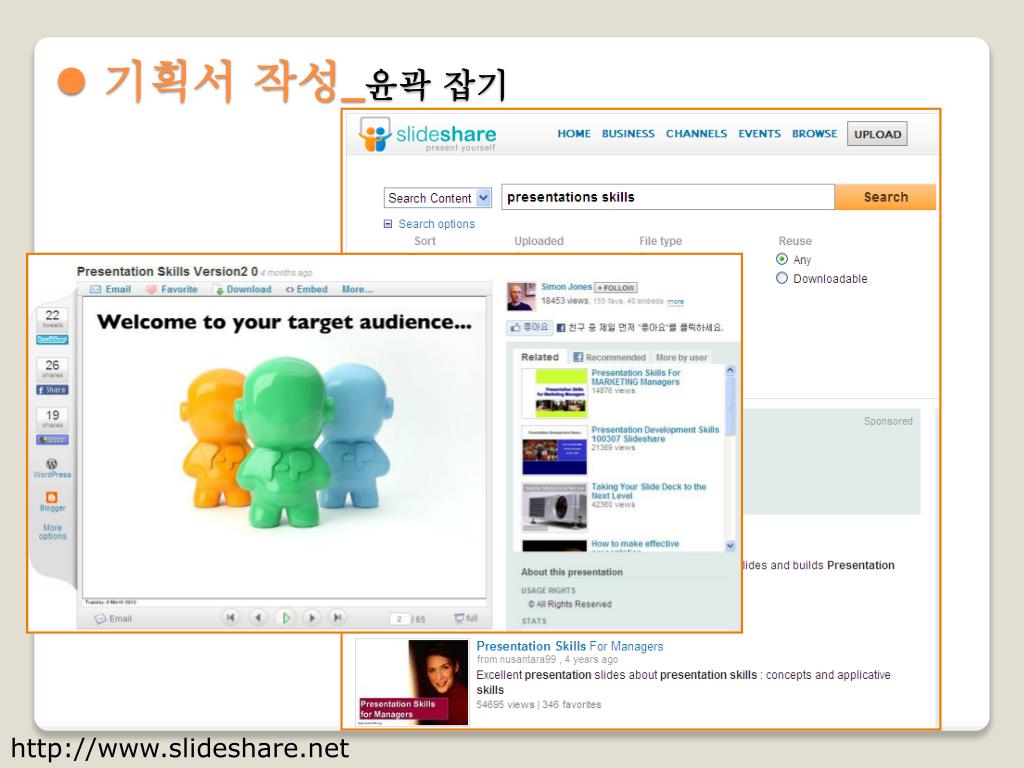
Task: Click the green play button
Action: pos(285,617)
